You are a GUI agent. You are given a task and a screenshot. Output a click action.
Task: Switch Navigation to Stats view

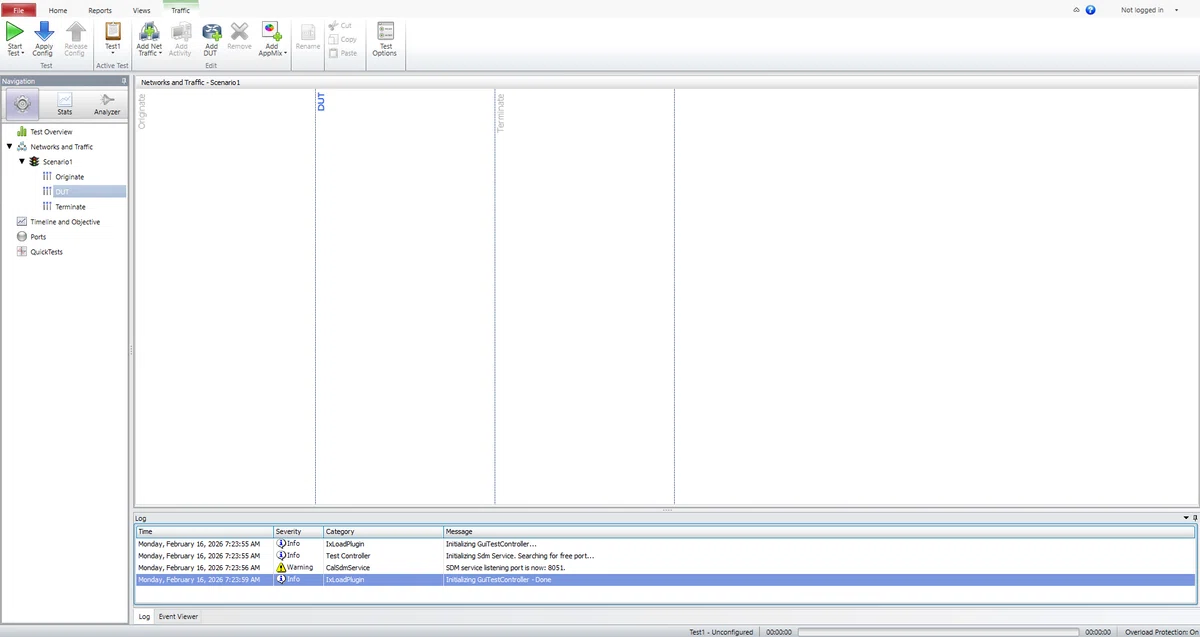click(65, 103)
